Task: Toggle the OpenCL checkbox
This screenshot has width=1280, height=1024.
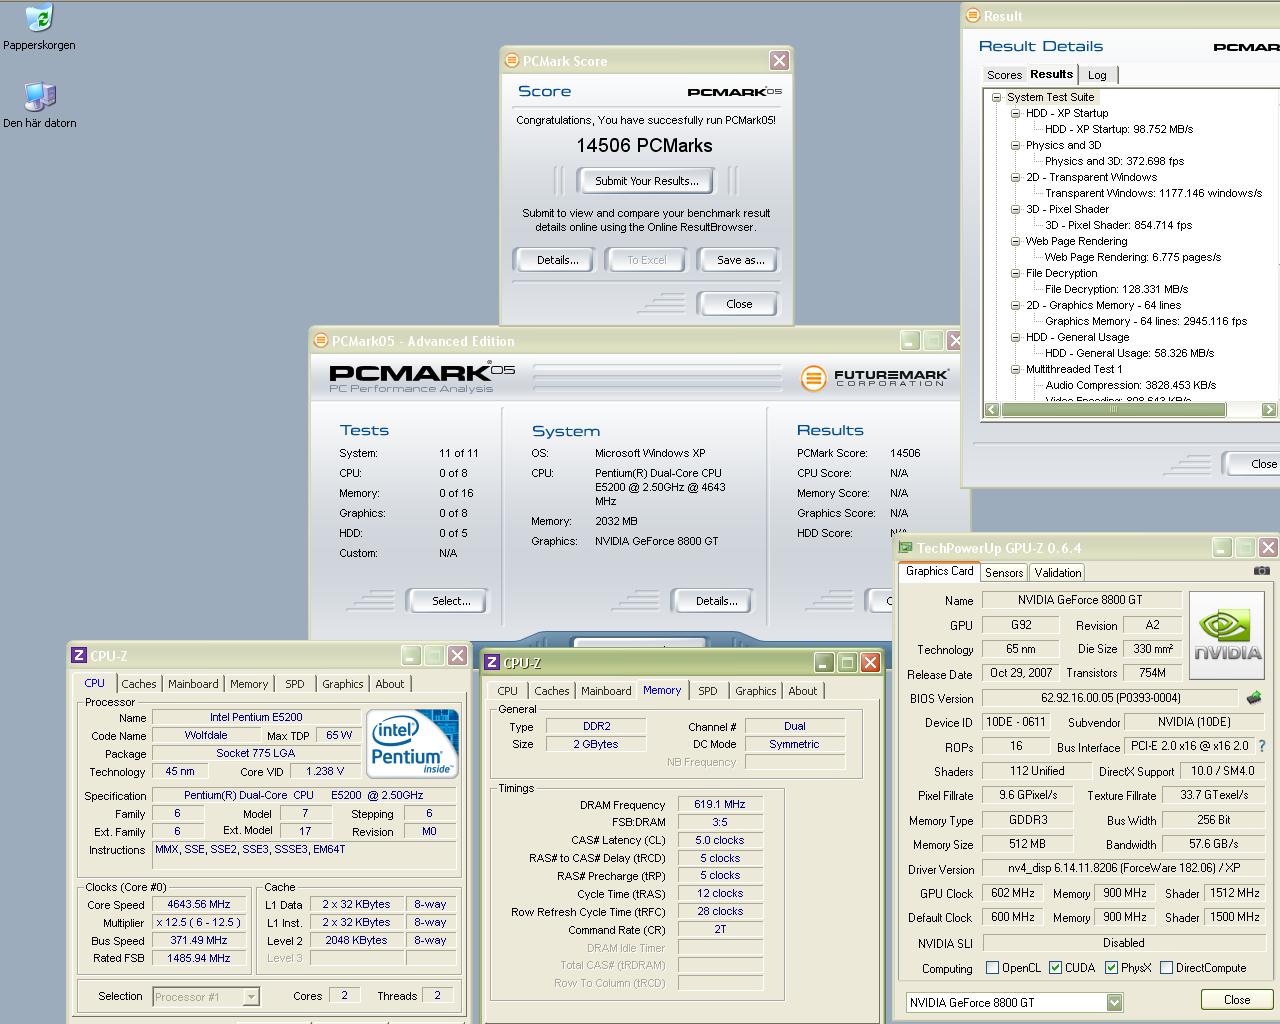Action: click(x=992, y=967)
